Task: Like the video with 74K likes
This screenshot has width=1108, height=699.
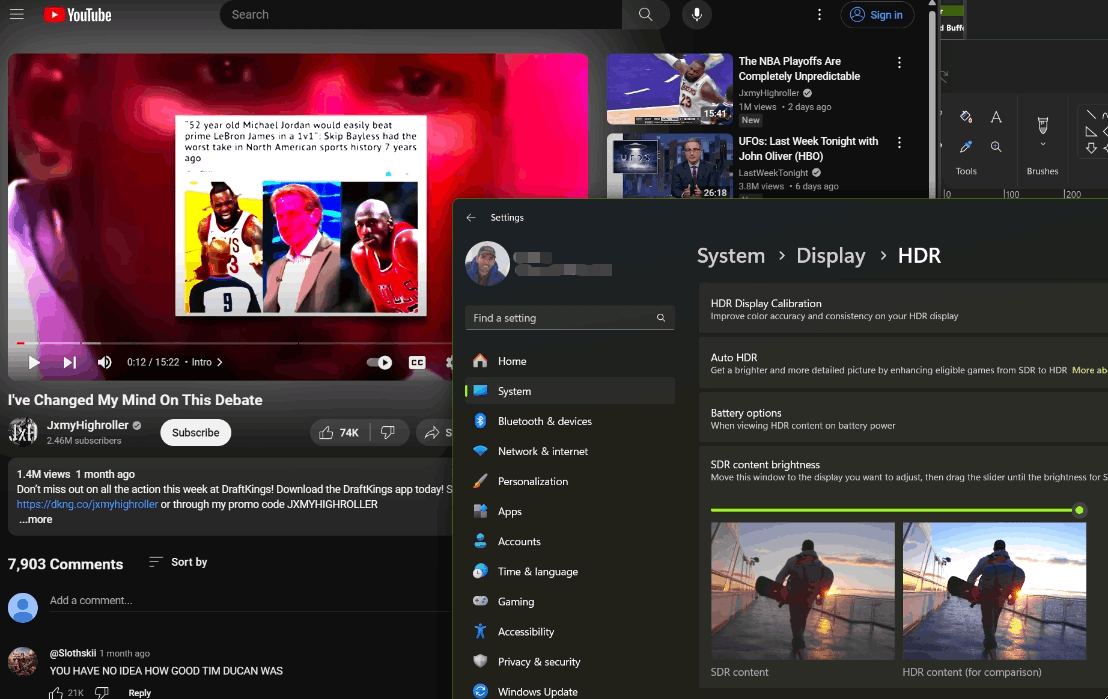Action: [340, 433]
